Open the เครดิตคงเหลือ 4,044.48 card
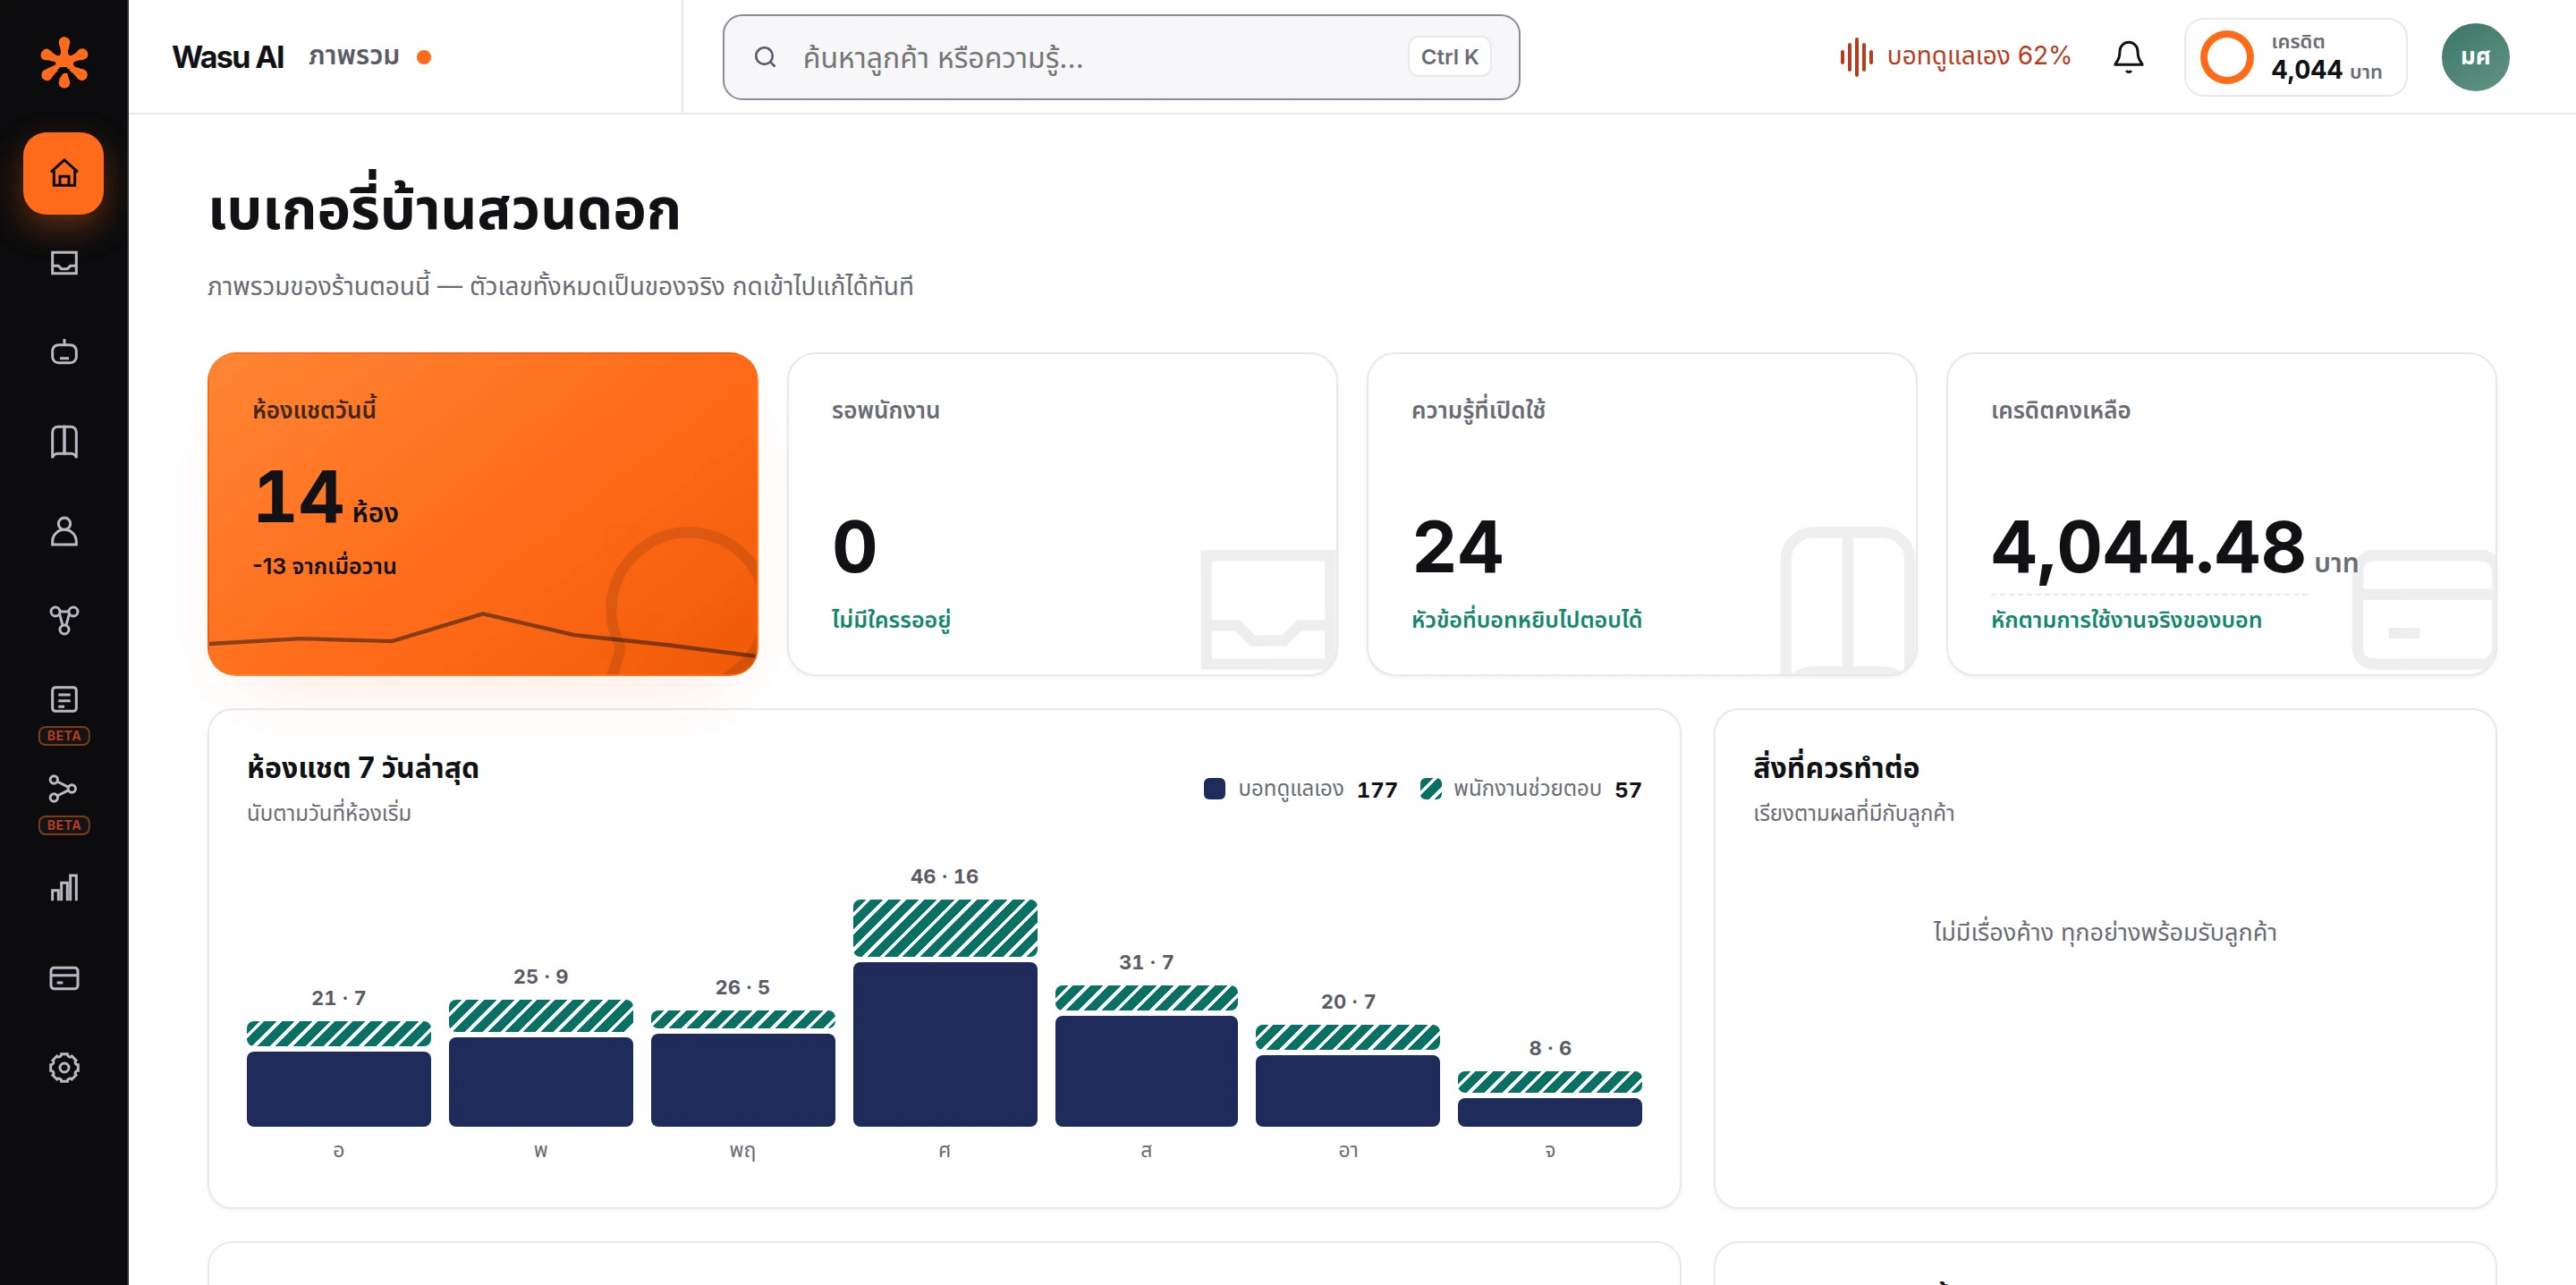Image resolution: width=2576 pixels, height=1285 pixels. point(2221,513)
